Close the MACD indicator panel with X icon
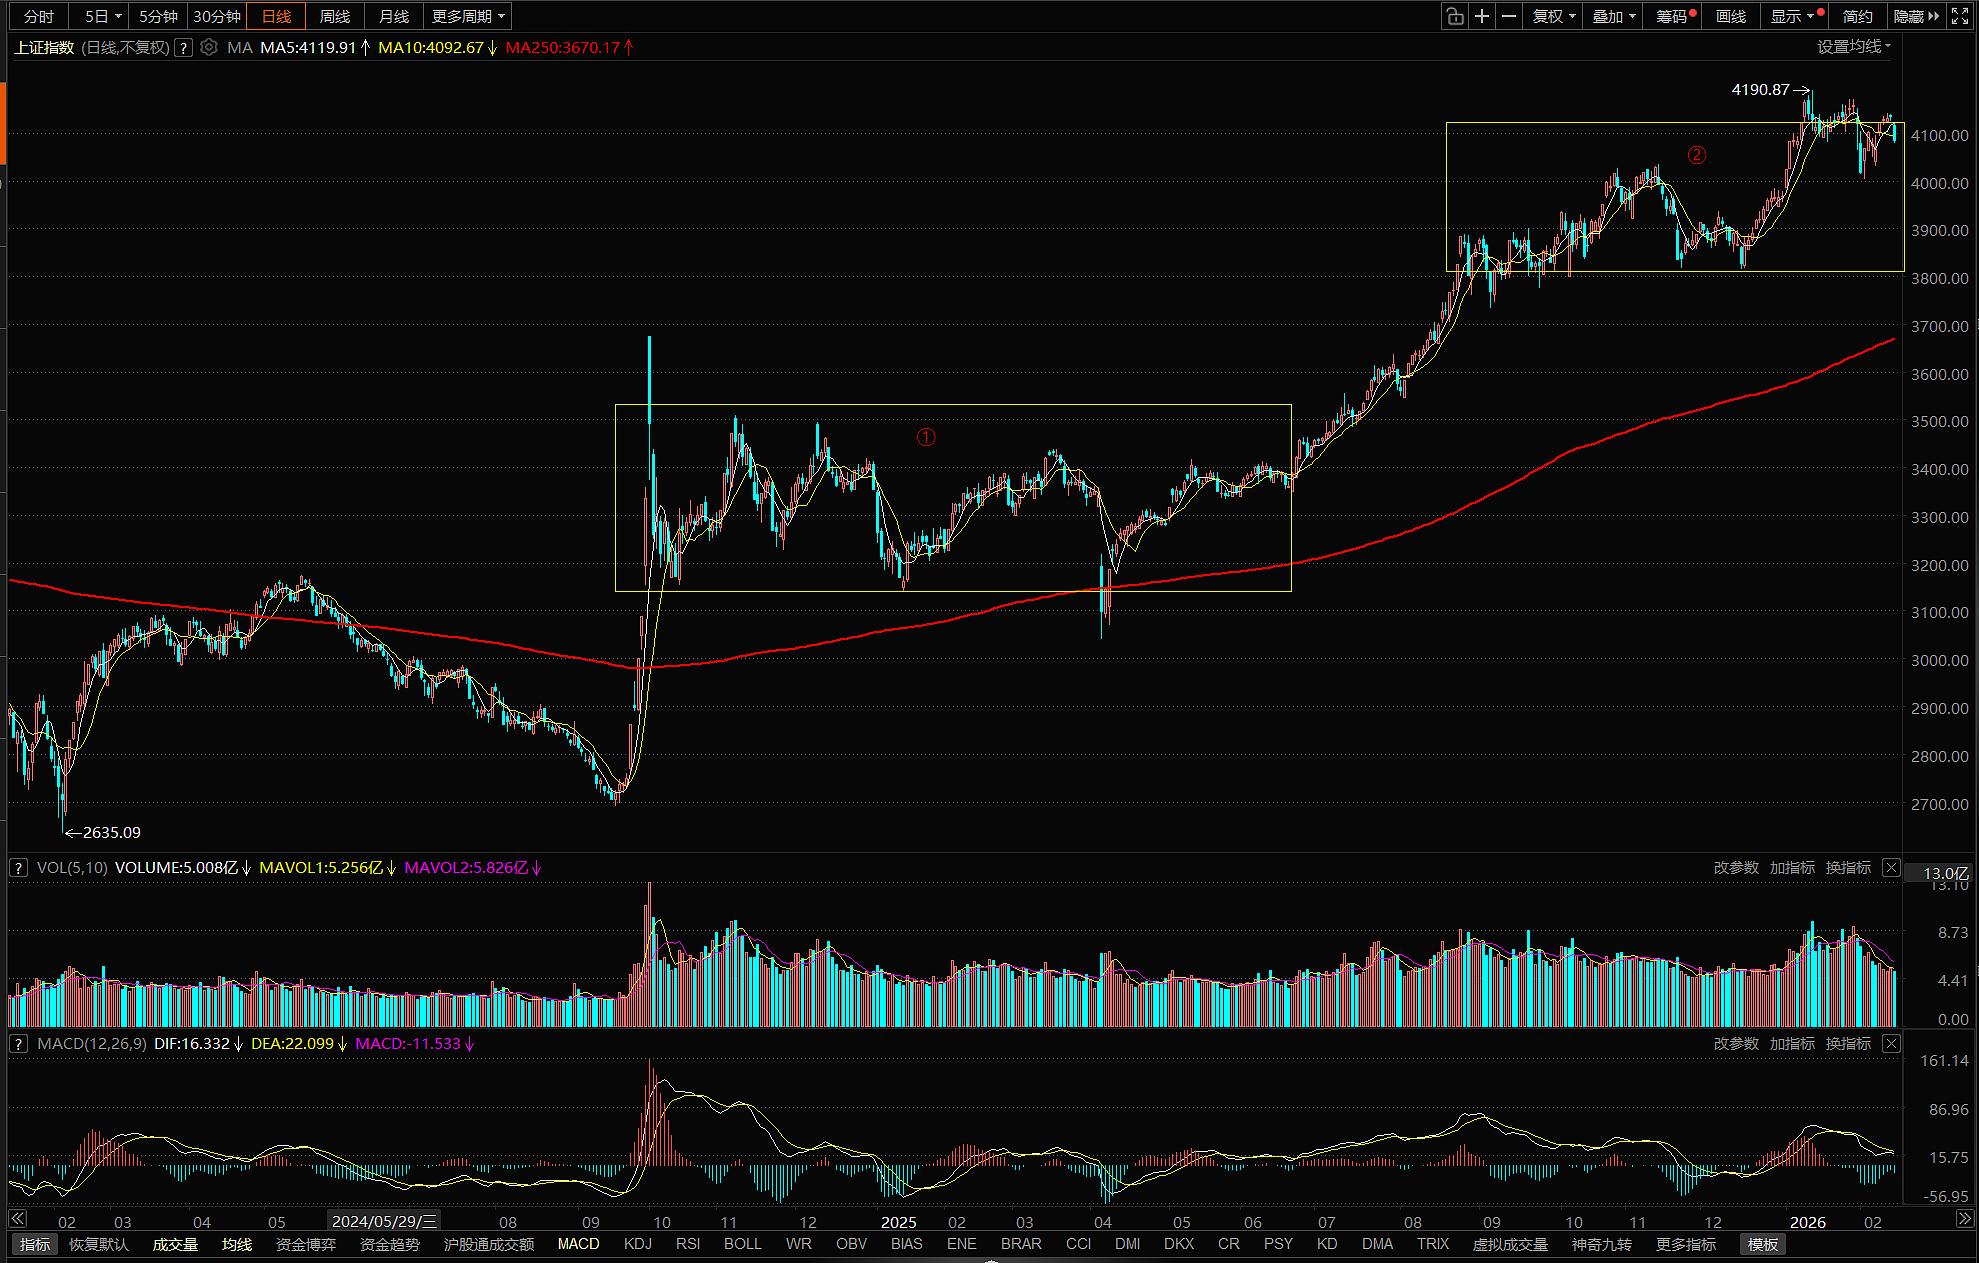This screenshot has width=1979, height=1263. point(1891,1043)
